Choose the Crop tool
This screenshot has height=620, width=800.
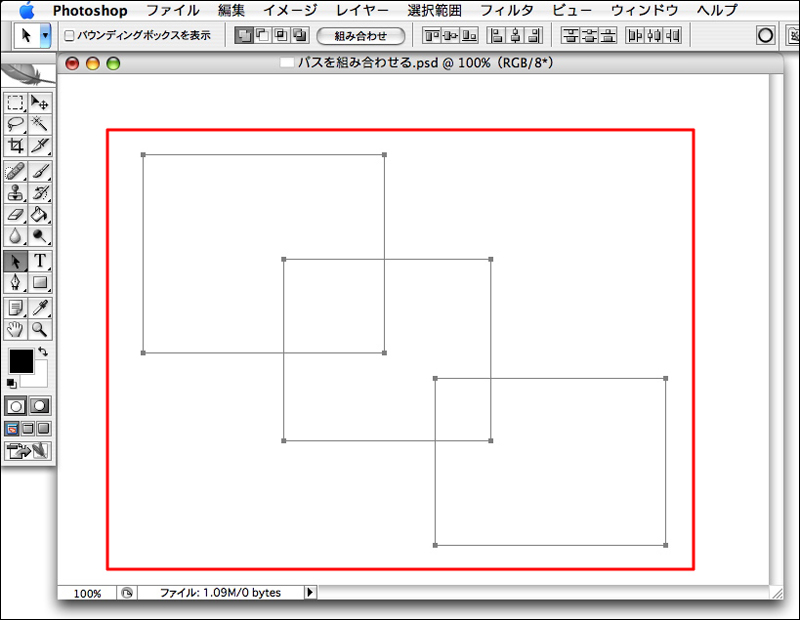(x=16, y=145)
